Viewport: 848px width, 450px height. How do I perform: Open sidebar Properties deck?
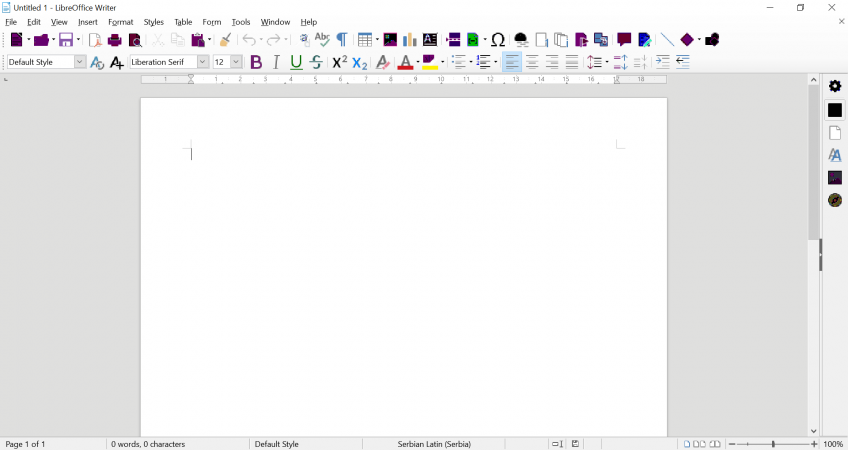pyautogui.click(x=834, y=110)
